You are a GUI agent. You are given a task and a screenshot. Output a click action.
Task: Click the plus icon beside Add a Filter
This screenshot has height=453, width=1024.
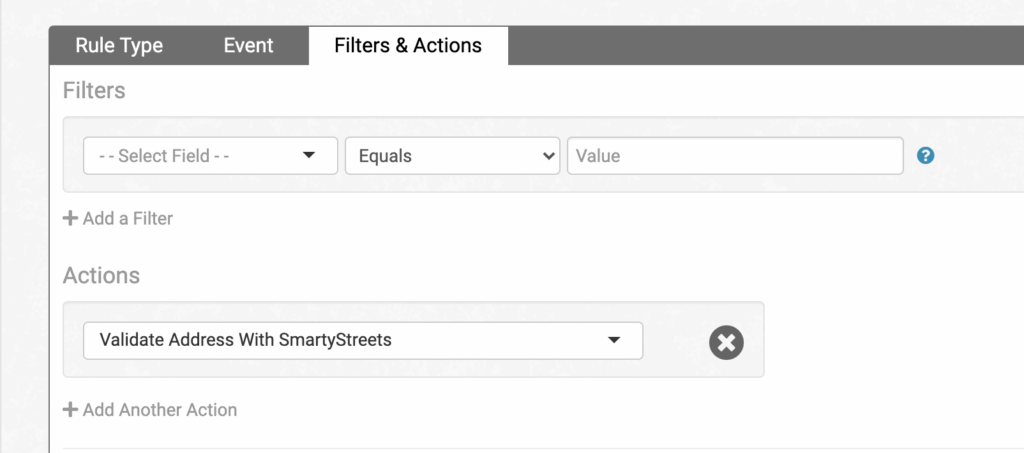pos(70,218)
